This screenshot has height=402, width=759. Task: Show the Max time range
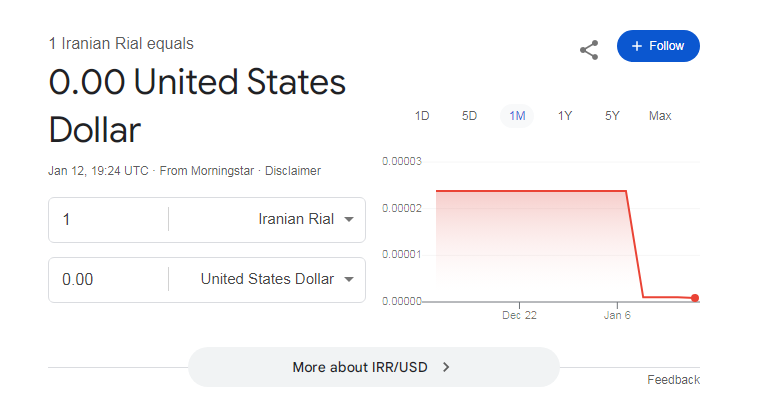(x=660, y=116)
